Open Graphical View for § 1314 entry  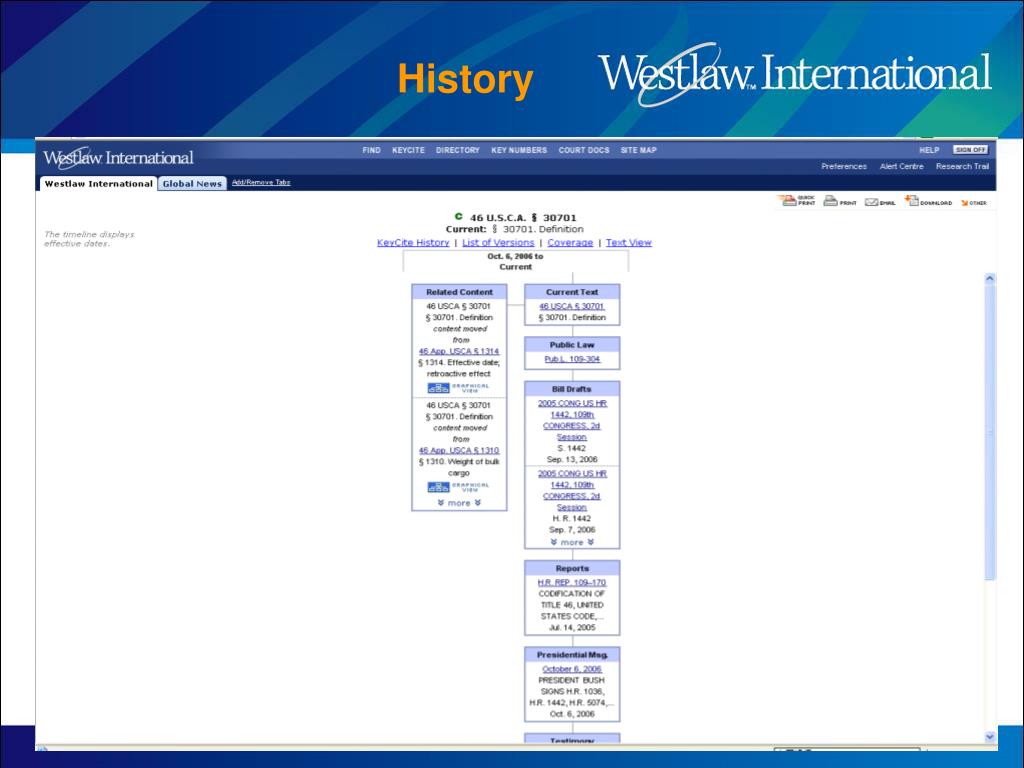click(x=458, y=388)
